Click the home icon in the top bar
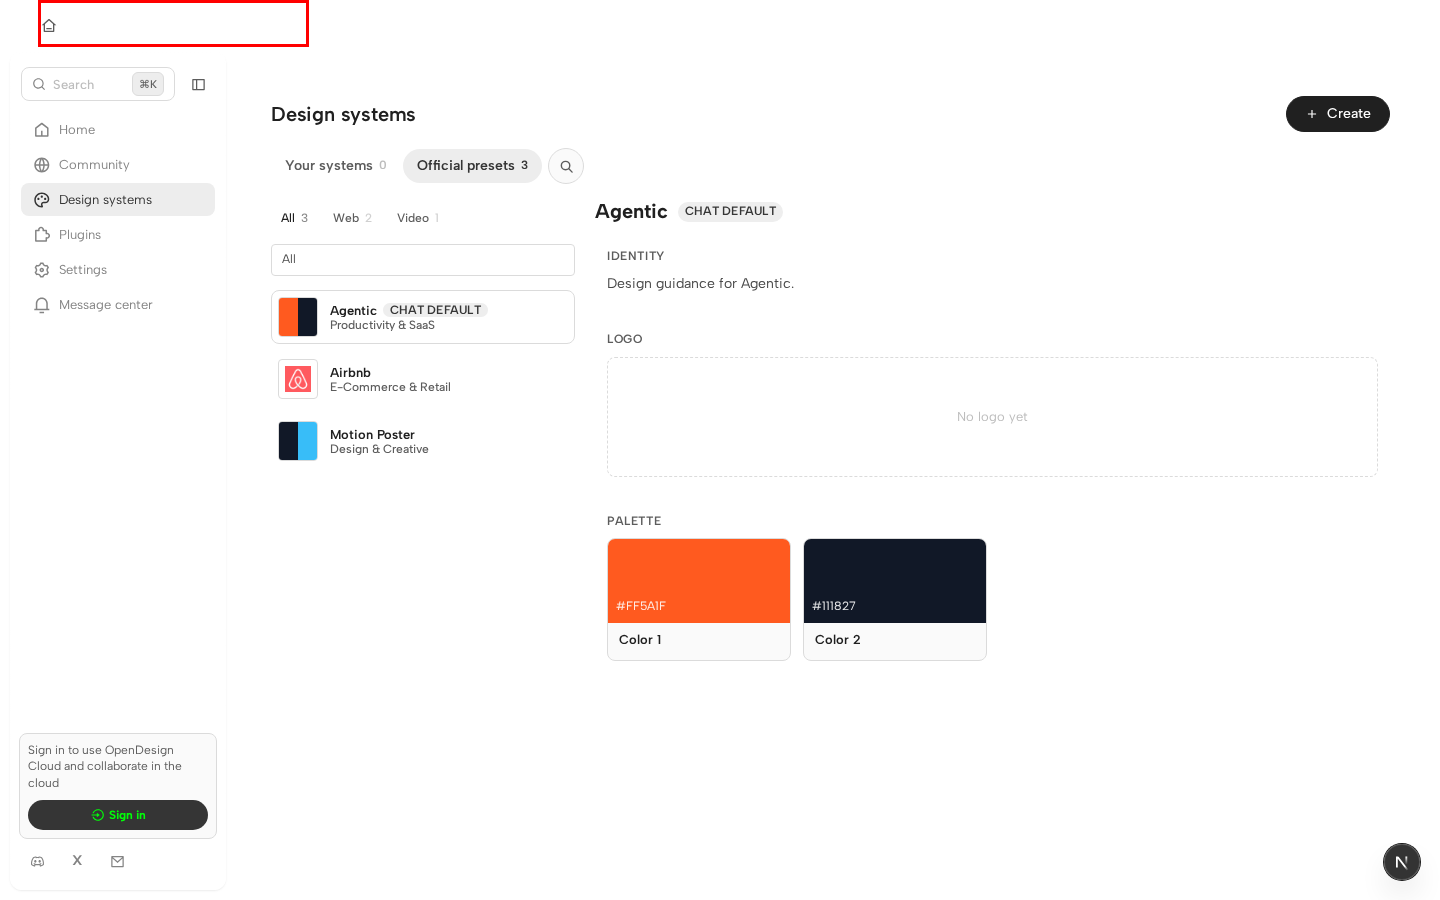Viewport: 1440px width, 900px height. click(x=49, y=25)
